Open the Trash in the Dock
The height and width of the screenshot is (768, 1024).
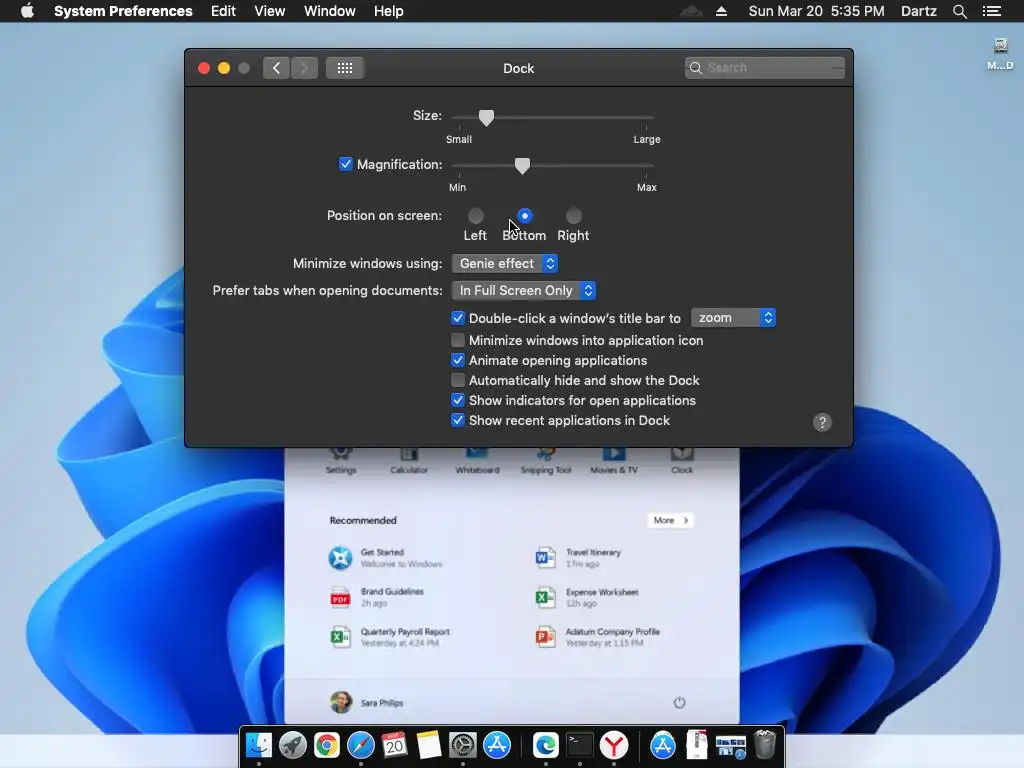(x=765, y=744)
